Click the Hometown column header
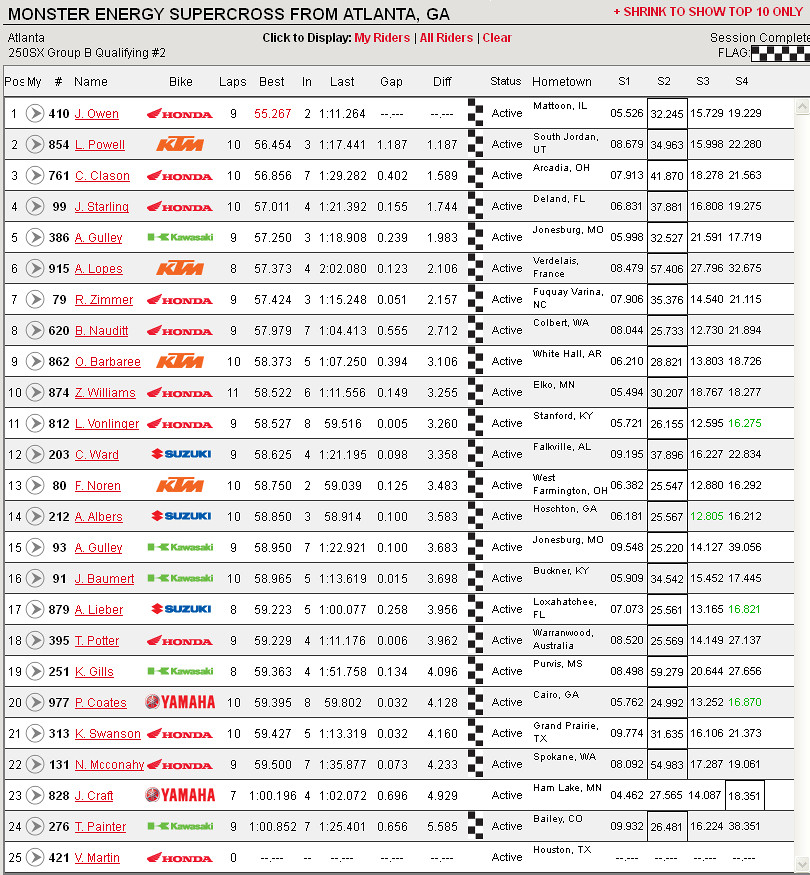 pos(562,81)
